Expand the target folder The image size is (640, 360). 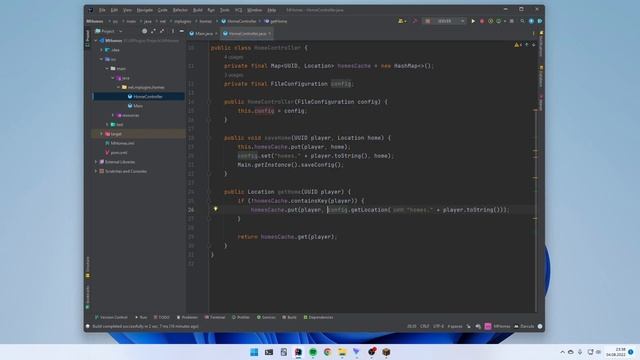102,134
